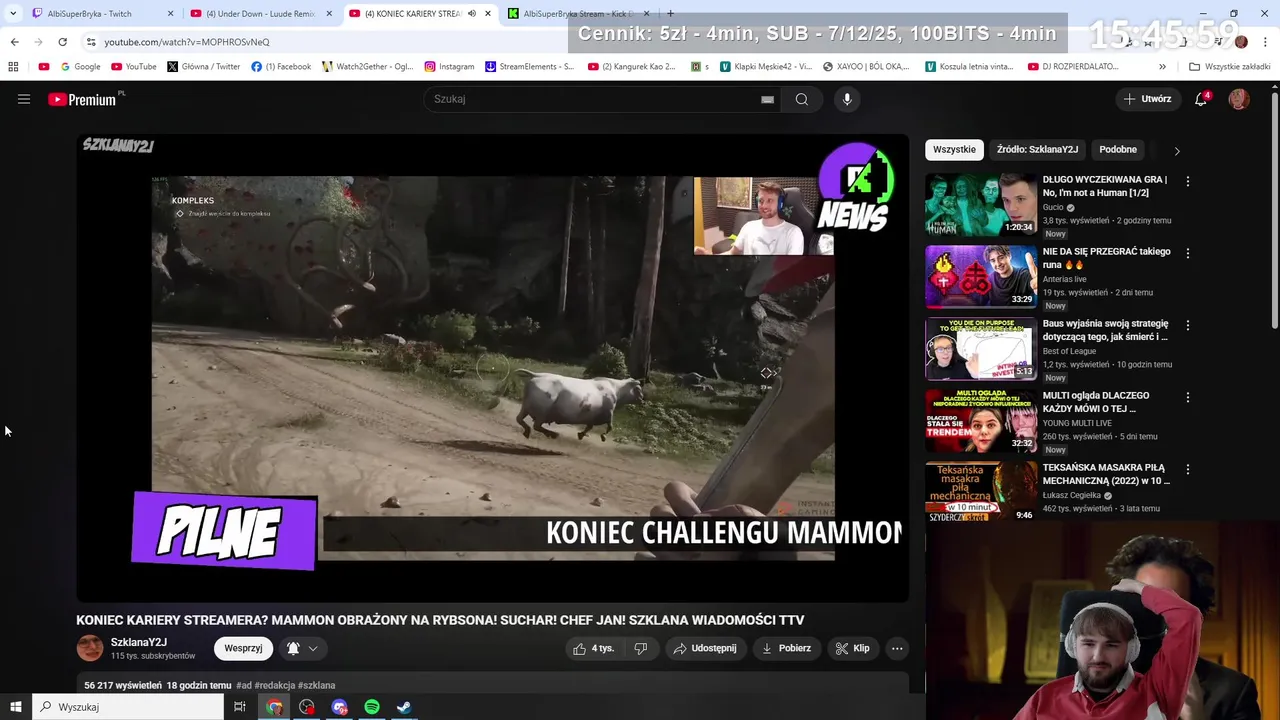The height and width of the screenshot is (720, 1280).
Task: Open the account avatar menu
Action: click(x=1239, y=99)
